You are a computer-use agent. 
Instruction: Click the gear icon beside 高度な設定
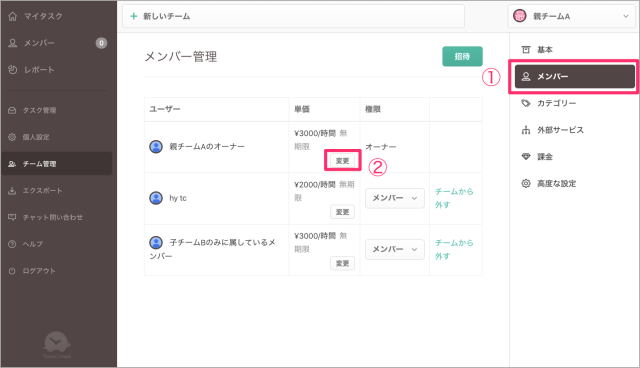(x=526, y=184)
